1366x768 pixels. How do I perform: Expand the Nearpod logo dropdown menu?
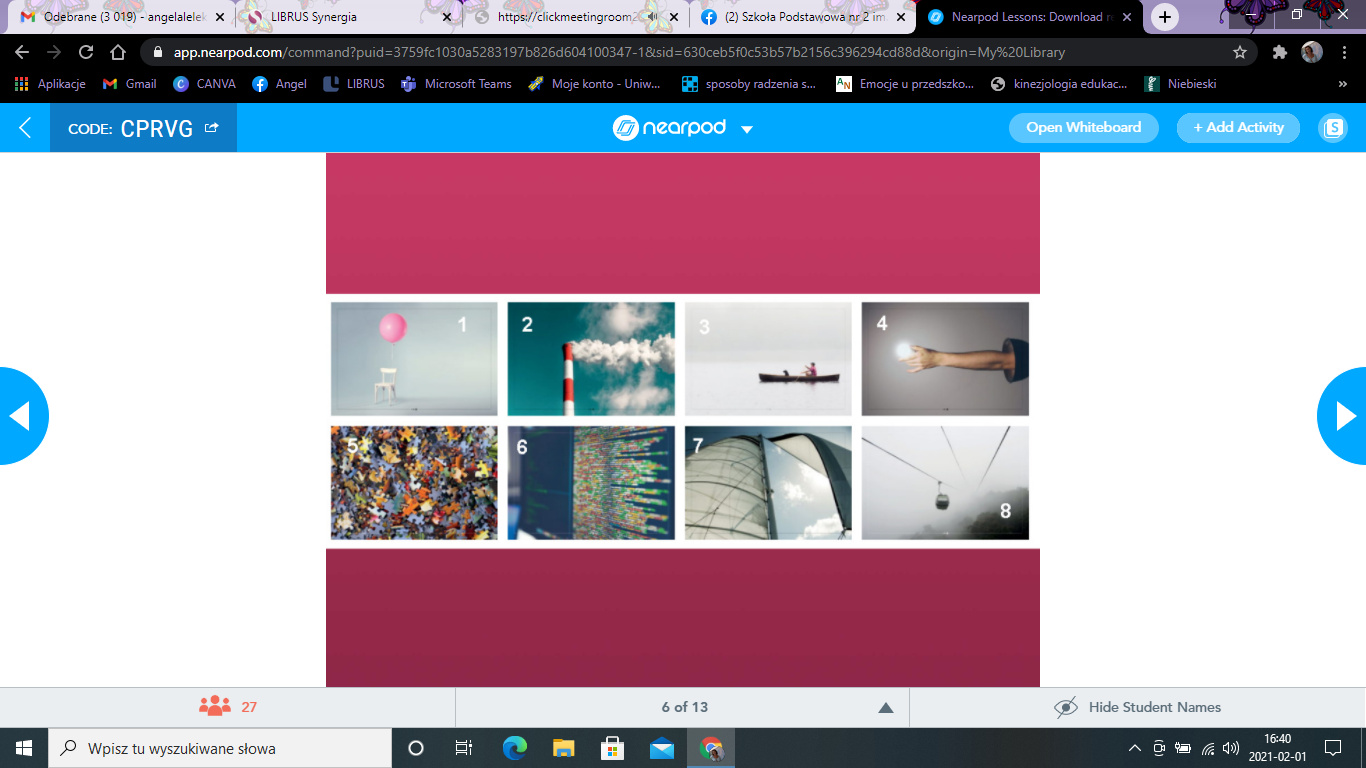(746, 129)
